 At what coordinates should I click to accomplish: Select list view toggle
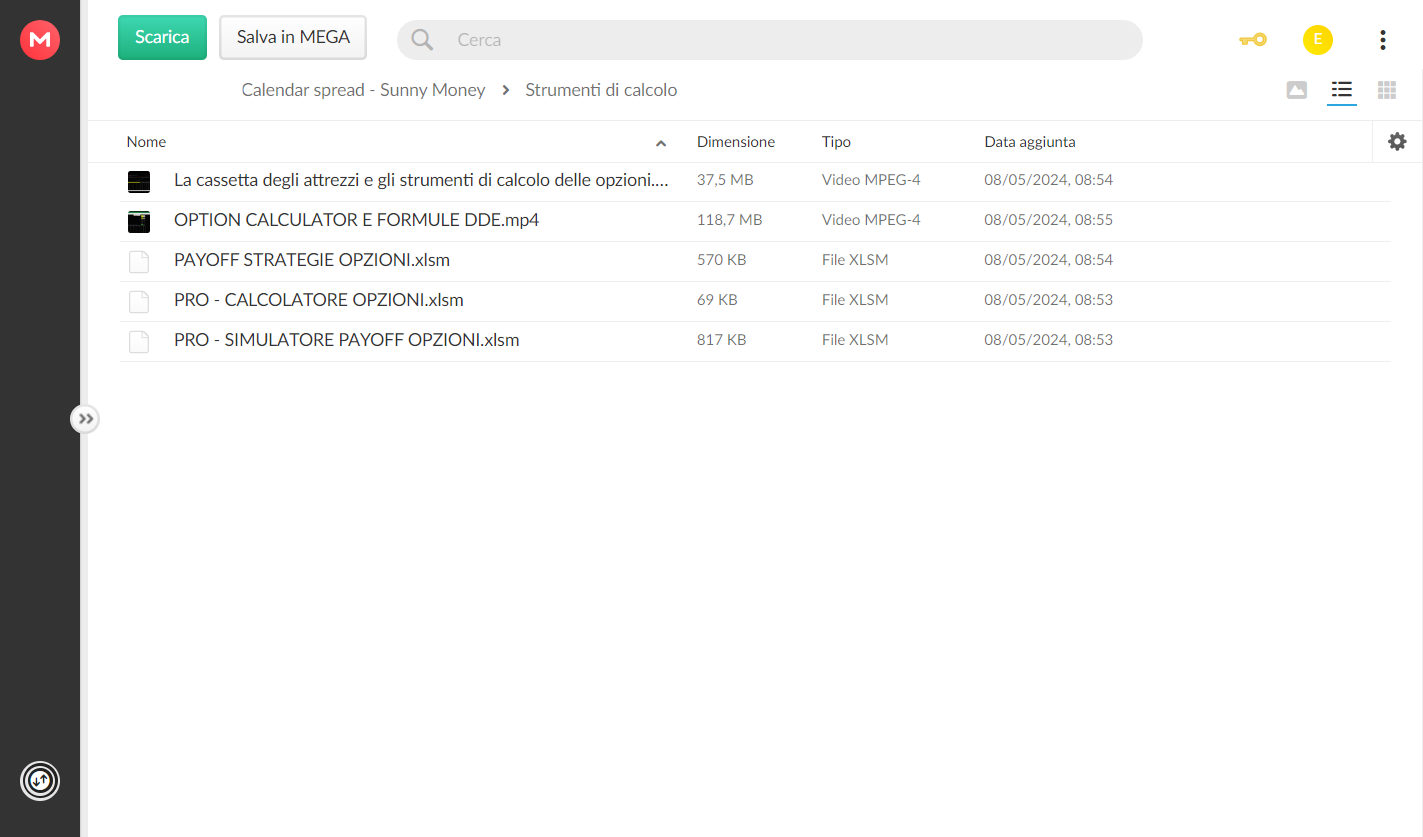[1341, 90]
